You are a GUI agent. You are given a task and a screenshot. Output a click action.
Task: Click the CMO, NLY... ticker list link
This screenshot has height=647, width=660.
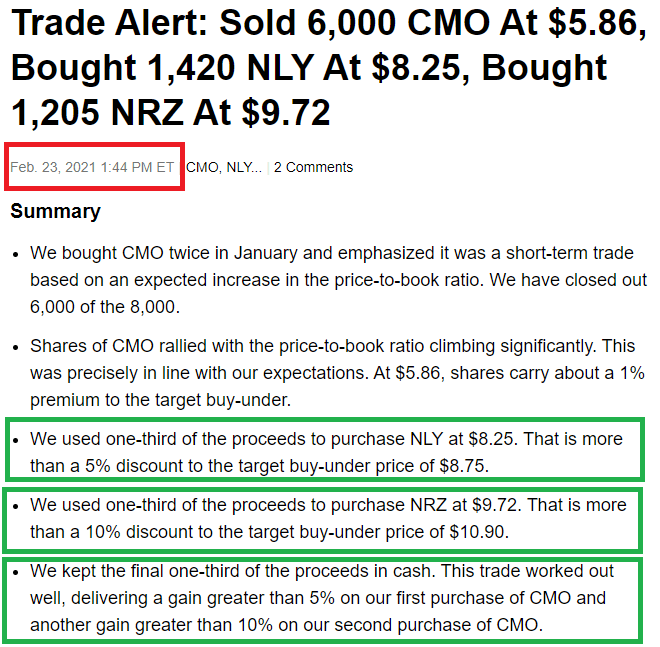click(x=224, y=168)
